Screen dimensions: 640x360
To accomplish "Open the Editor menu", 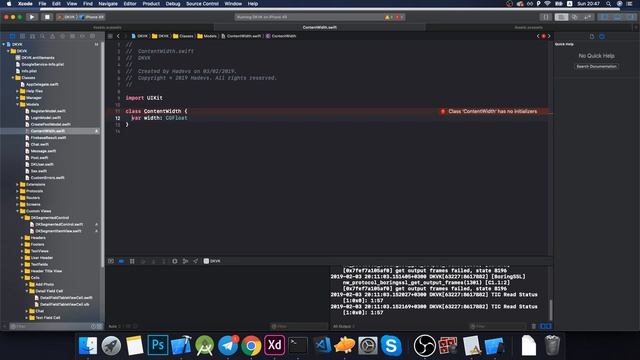I will pos(130,4).
